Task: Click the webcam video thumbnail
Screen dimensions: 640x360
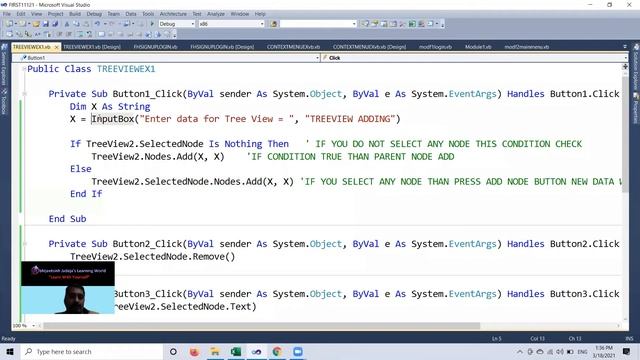Action: tap(68, 288)
